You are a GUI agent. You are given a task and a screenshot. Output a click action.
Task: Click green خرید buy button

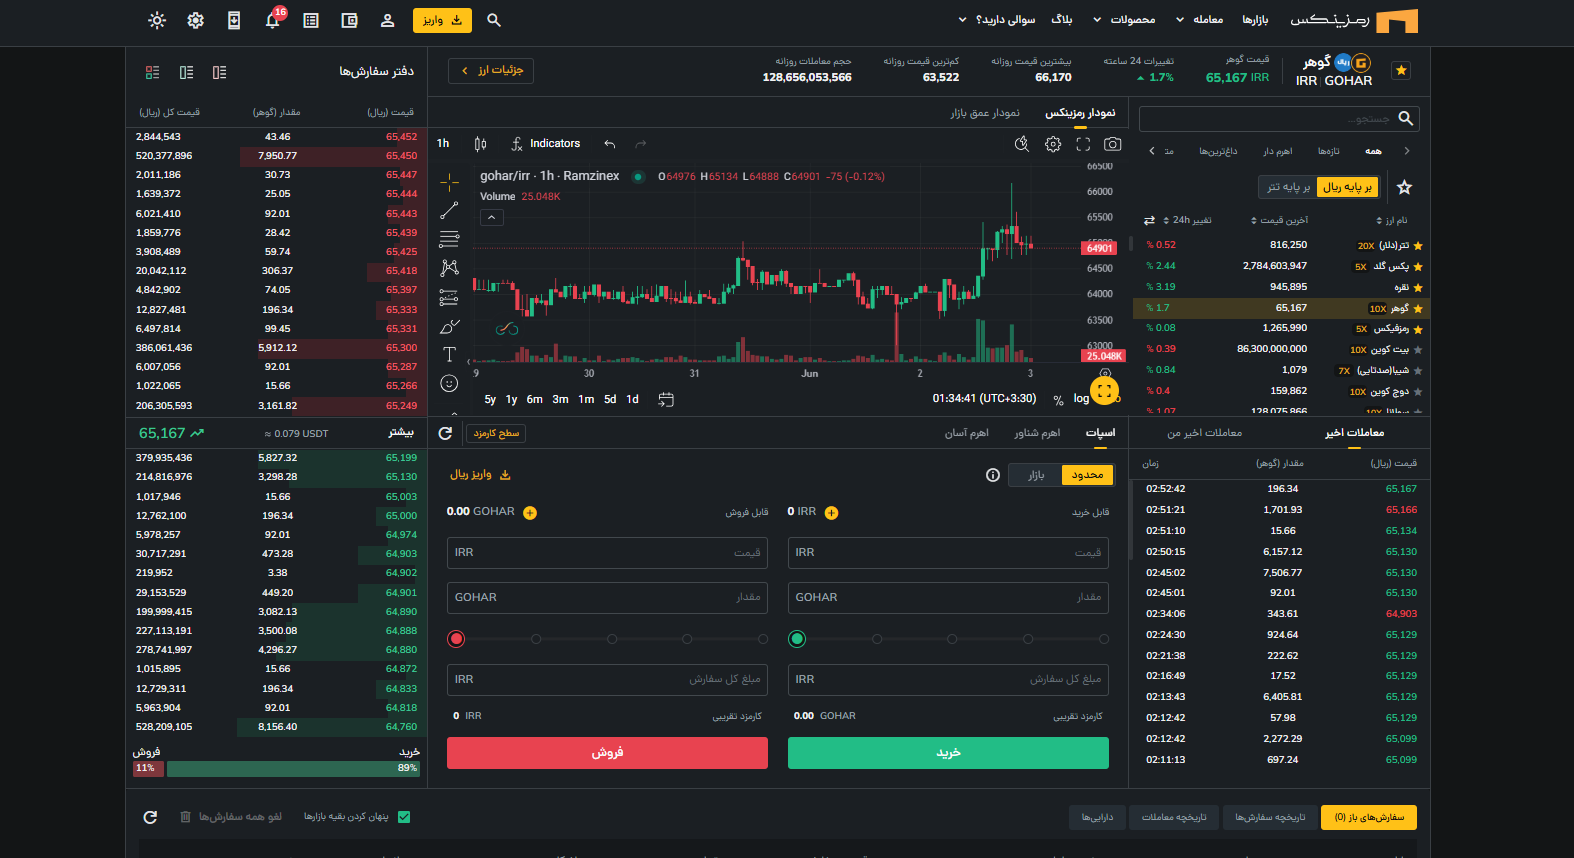tap(948, 753)
